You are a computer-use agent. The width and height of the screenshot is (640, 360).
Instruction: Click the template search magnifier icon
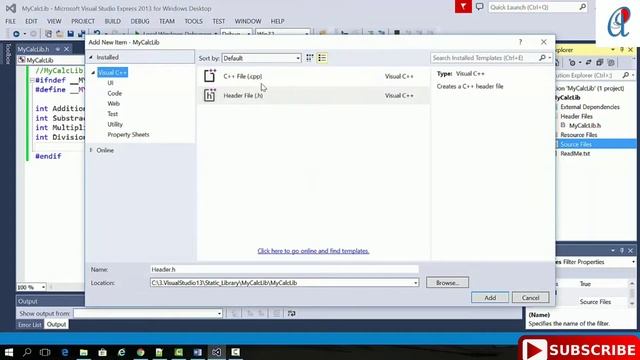pos(542,58)
